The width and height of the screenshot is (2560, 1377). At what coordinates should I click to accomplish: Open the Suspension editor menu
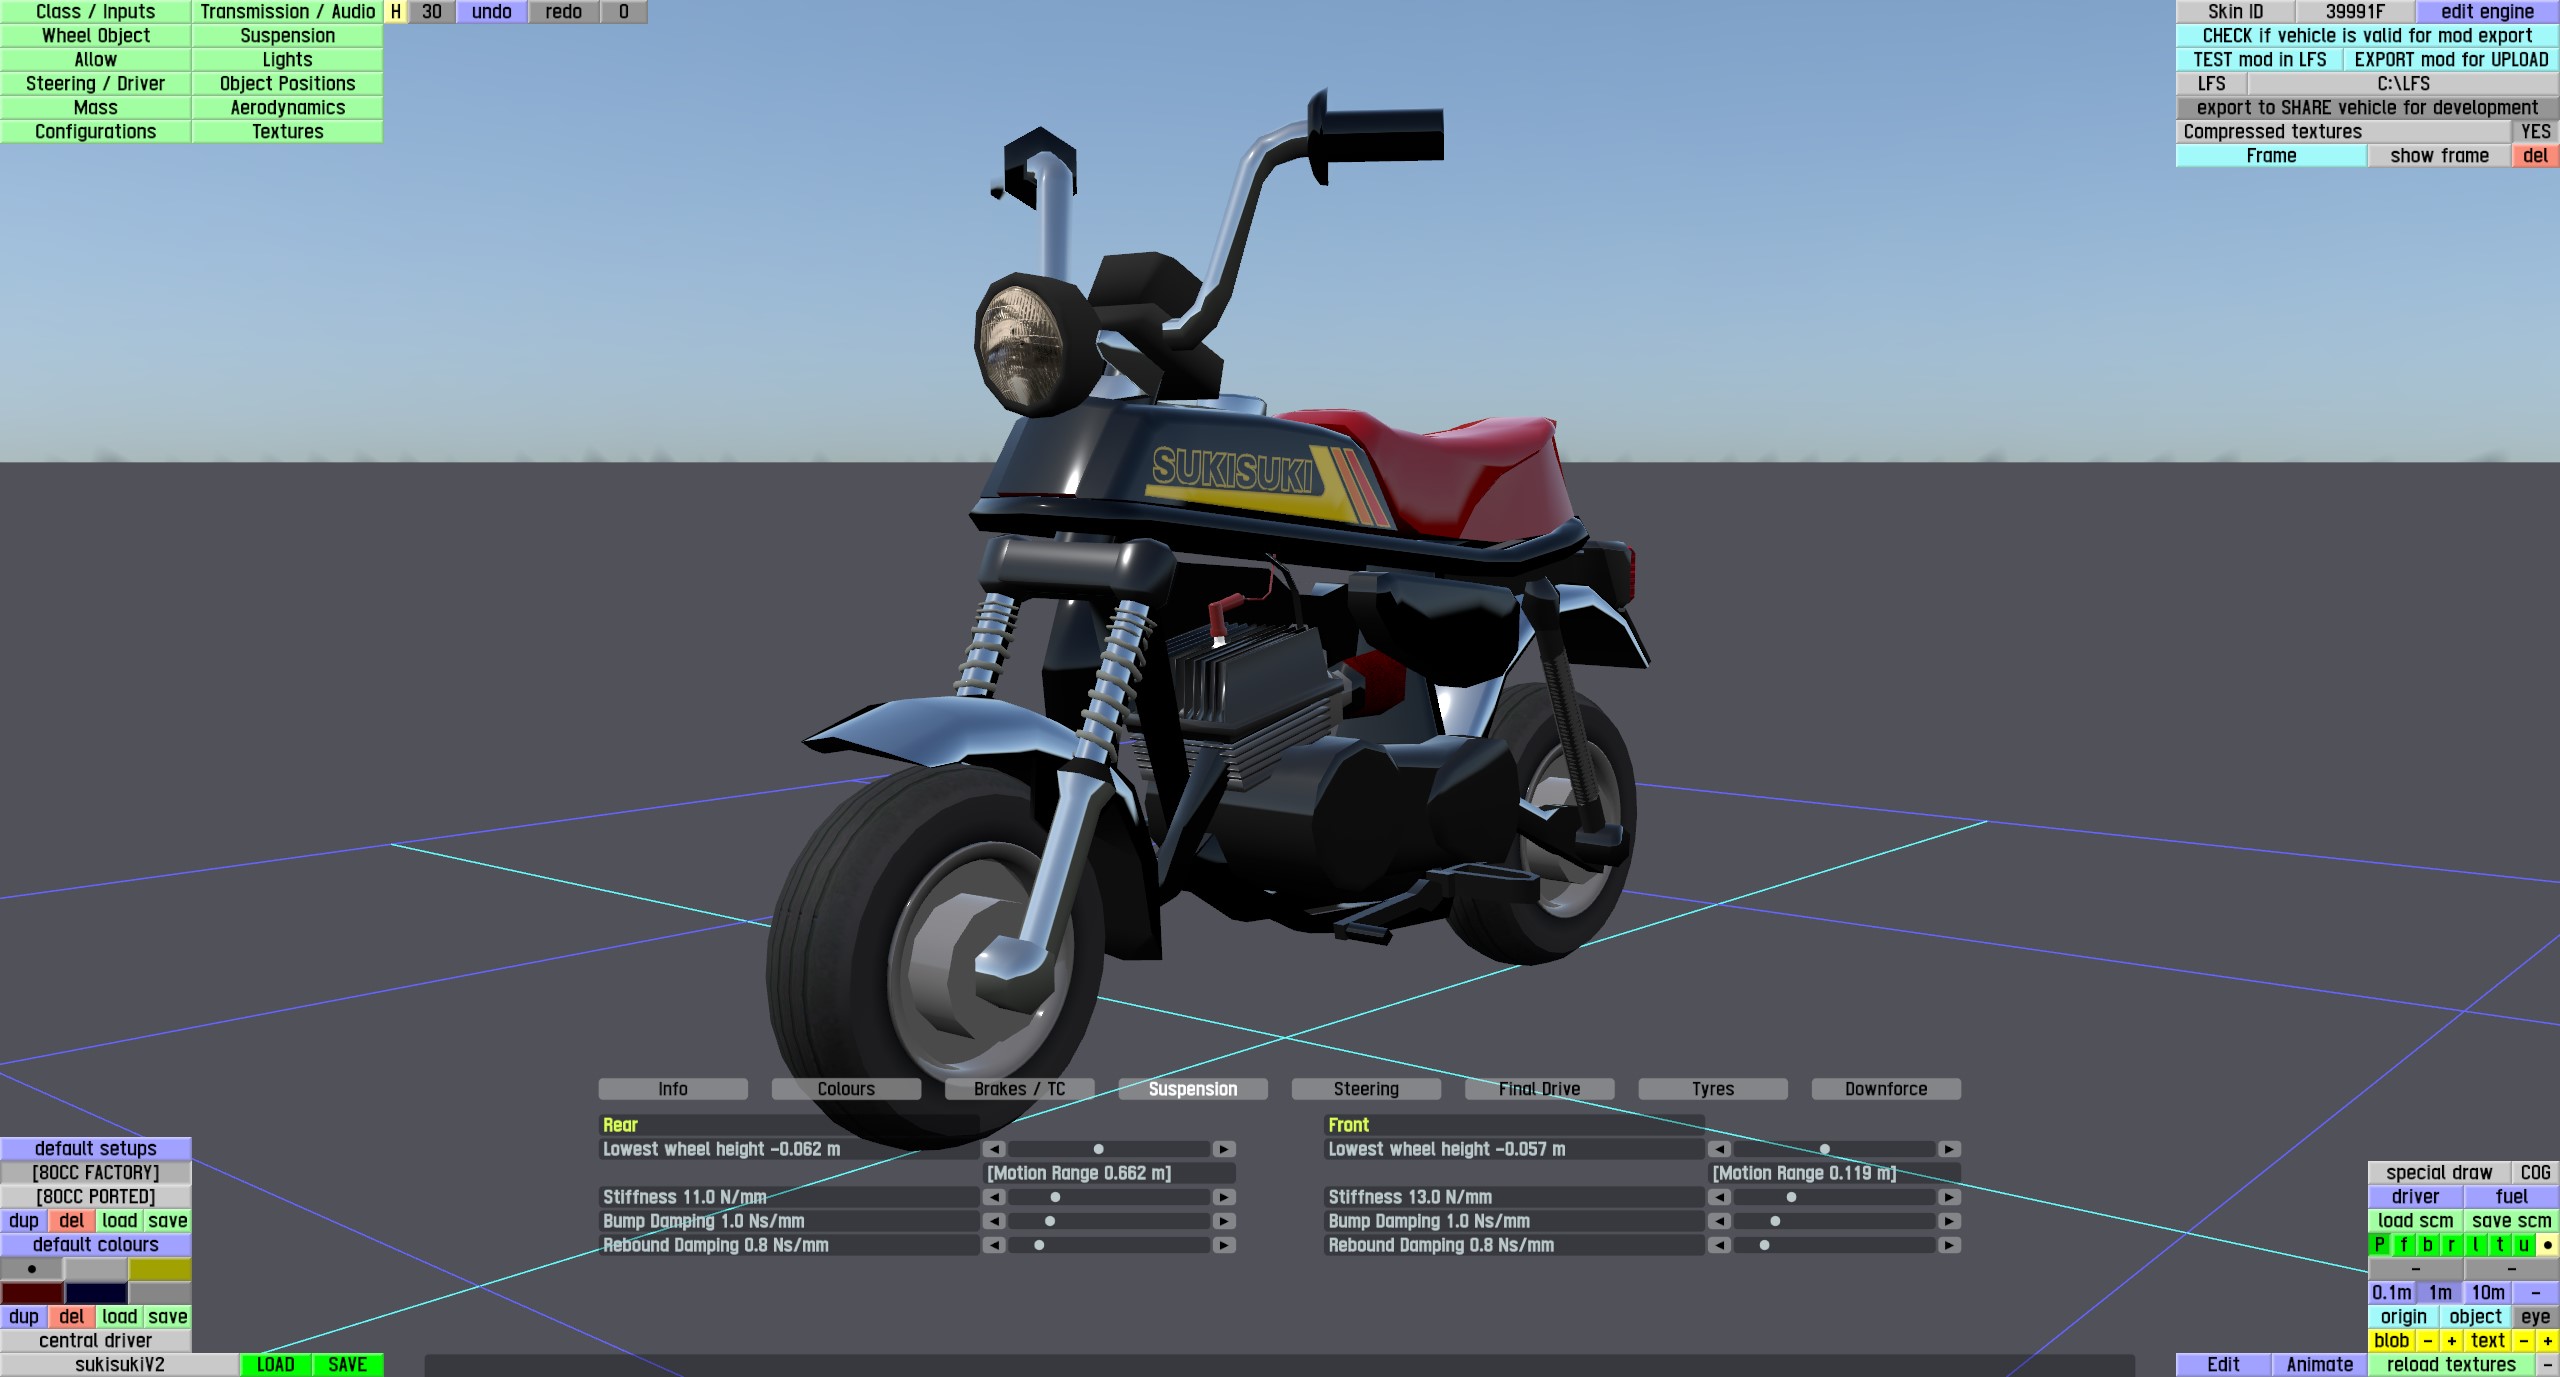[x=287, y=36]
